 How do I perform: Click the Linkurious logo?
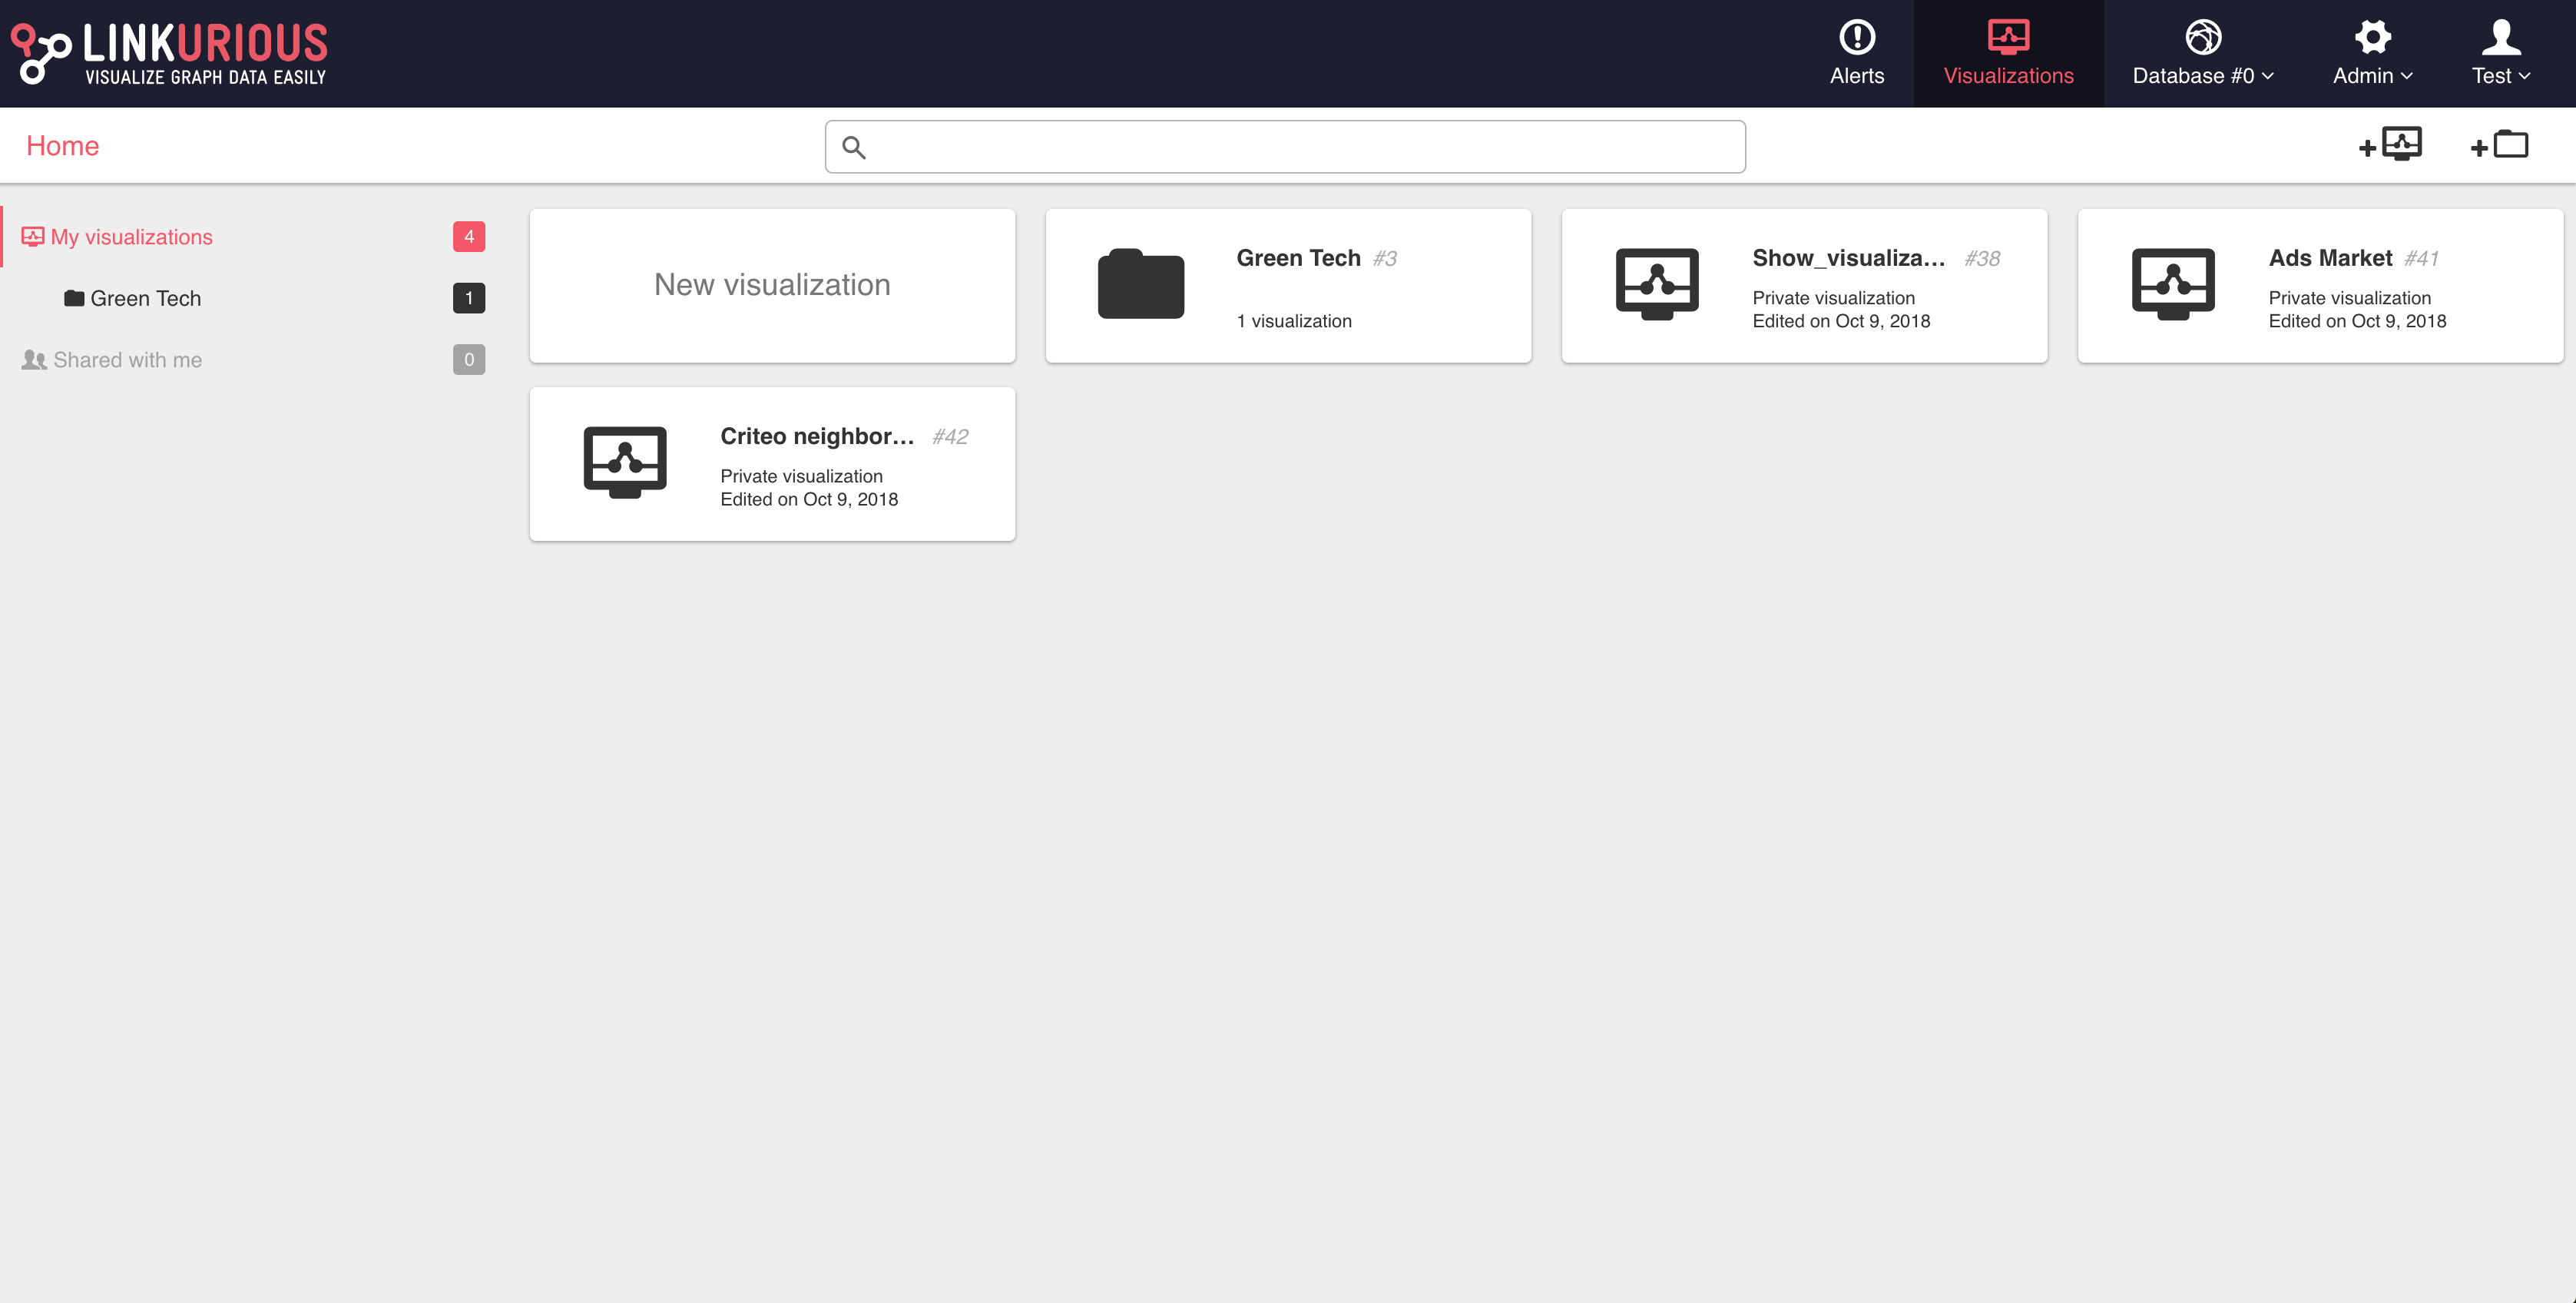pyautogui.click(x=169, y=54)
